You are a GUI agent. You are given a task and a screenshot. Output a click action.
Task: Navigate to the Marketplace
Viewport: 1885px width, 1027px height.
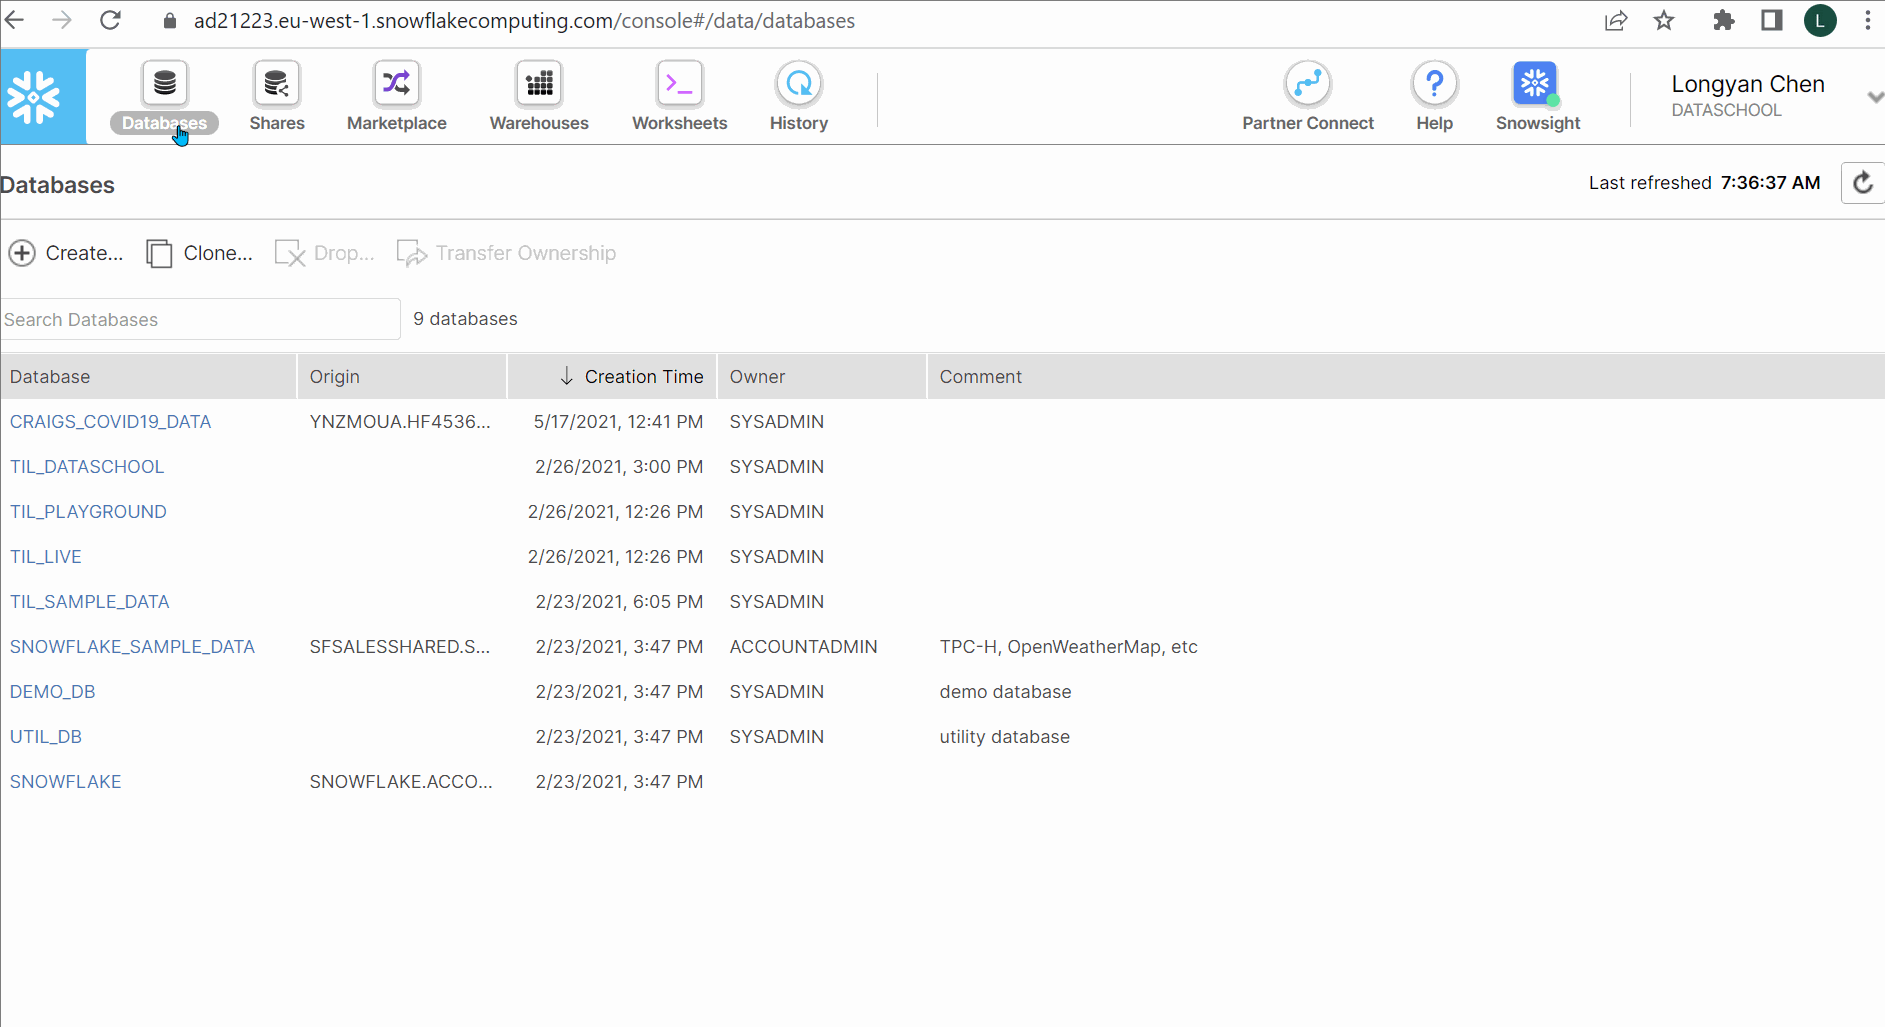[x=396, y=96]
